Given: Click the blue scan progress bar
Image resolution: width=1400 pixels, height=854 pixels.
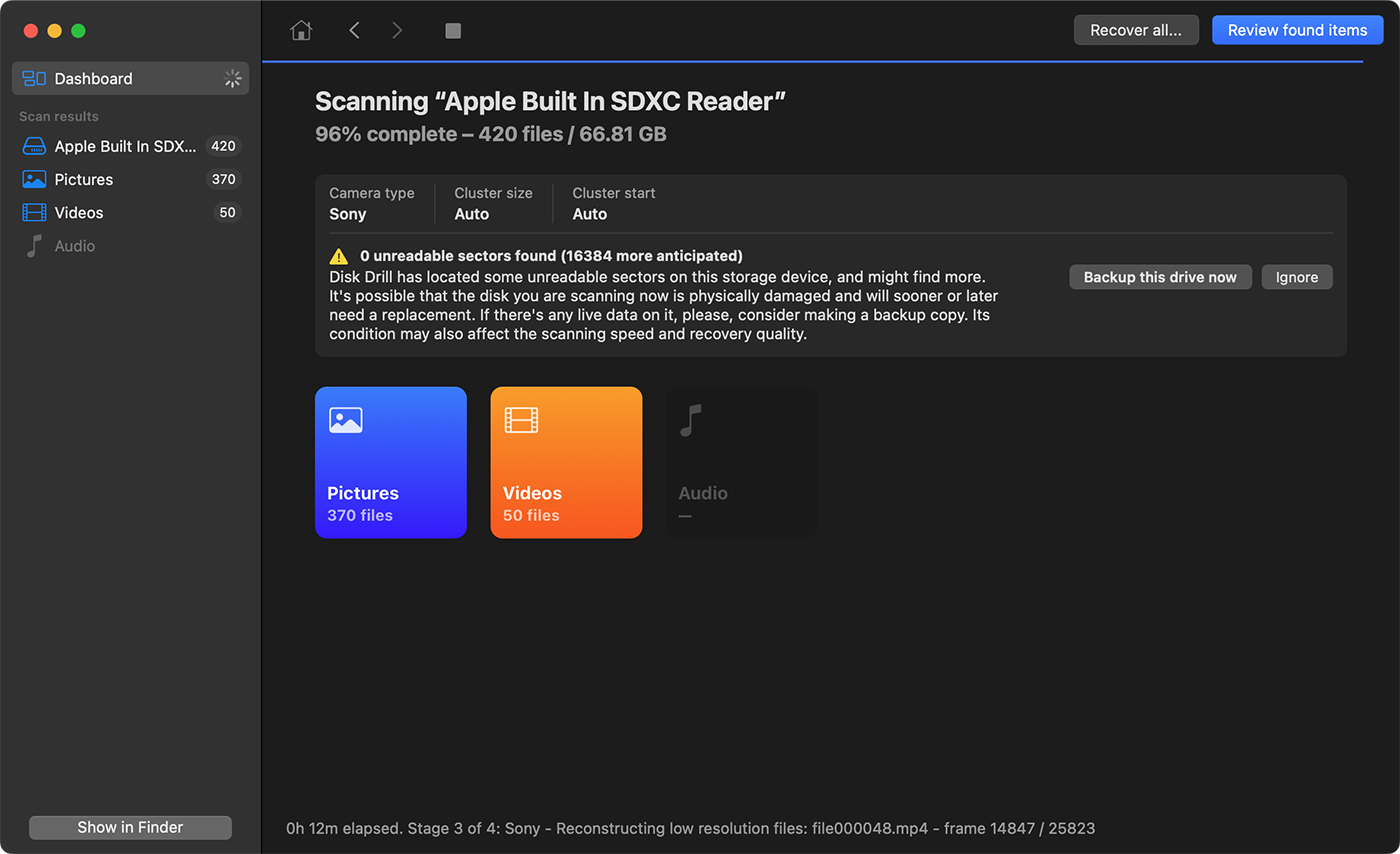Looking at the screenshot, I should 812,62.
